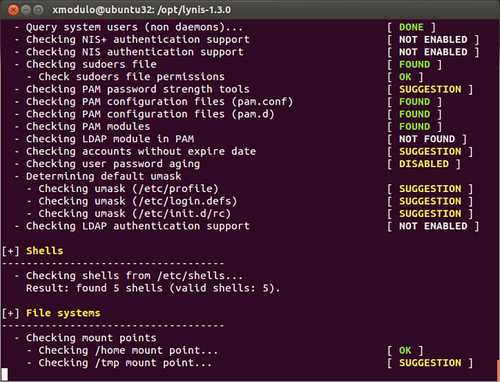Click the DISABLED status for password aging
The width and height of the screenshot is (500, 382).
(x=424, y=164)
